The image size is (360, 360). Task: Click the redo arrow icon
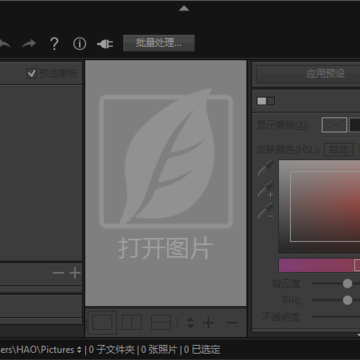tap(29, 44)
